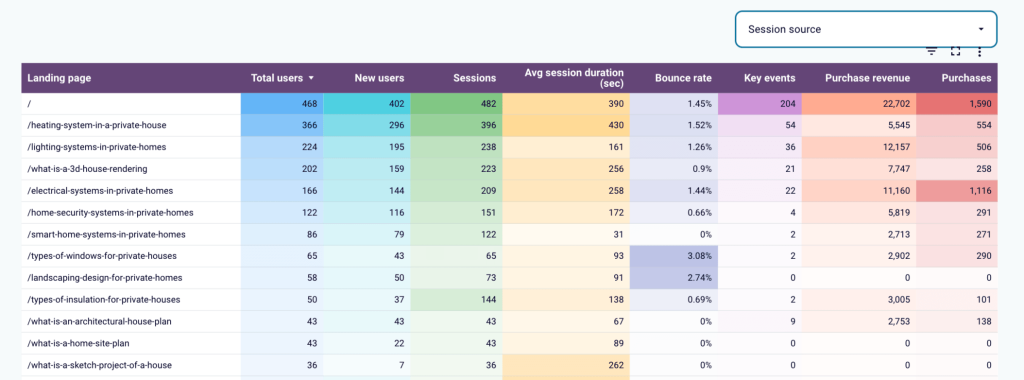Sort by Purchases column header

pyautogui.click(x=967, y=78)
